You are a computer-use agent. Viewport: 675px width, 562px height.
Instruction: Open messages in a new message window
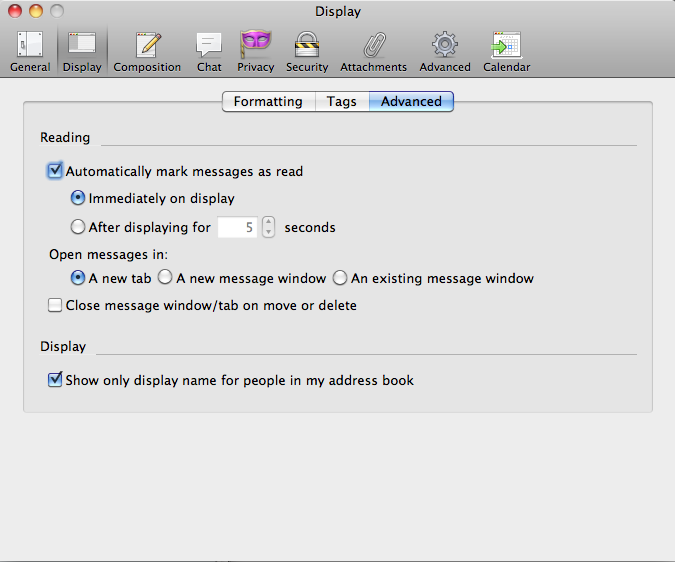[166, 278]
